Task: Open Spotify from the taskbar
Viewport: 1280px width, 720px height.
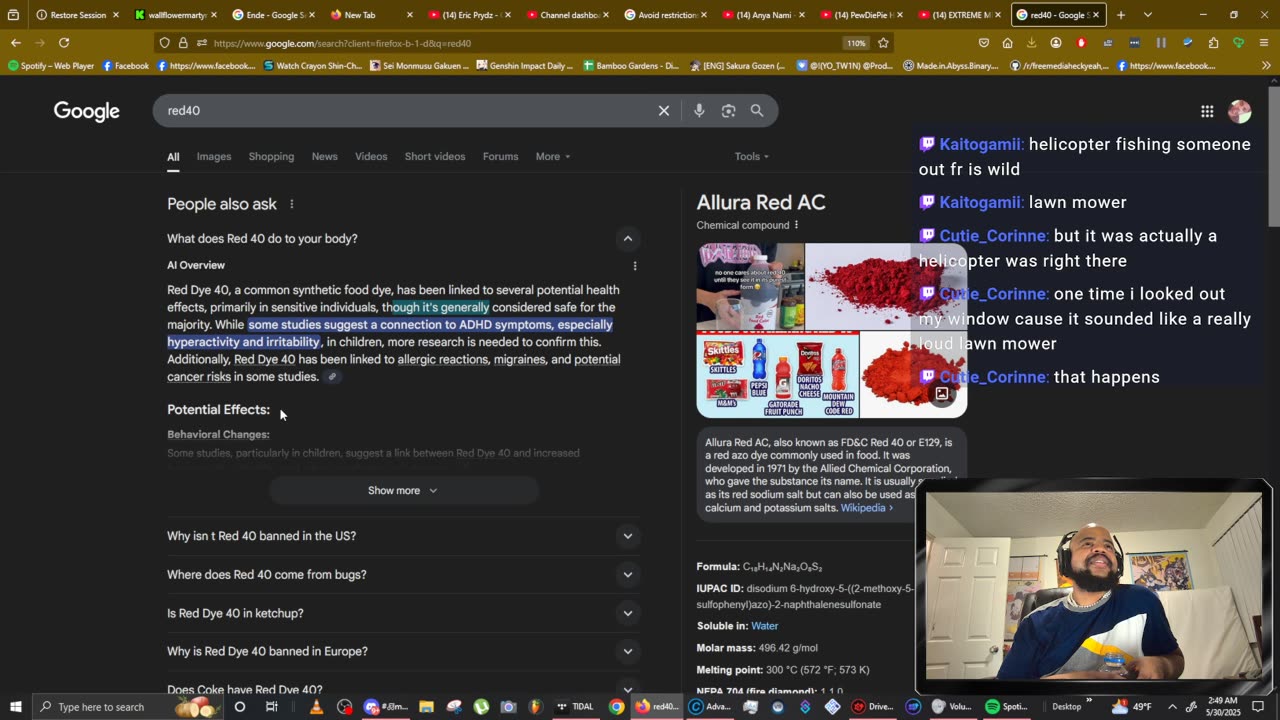Action: (x=1005, y=707)
